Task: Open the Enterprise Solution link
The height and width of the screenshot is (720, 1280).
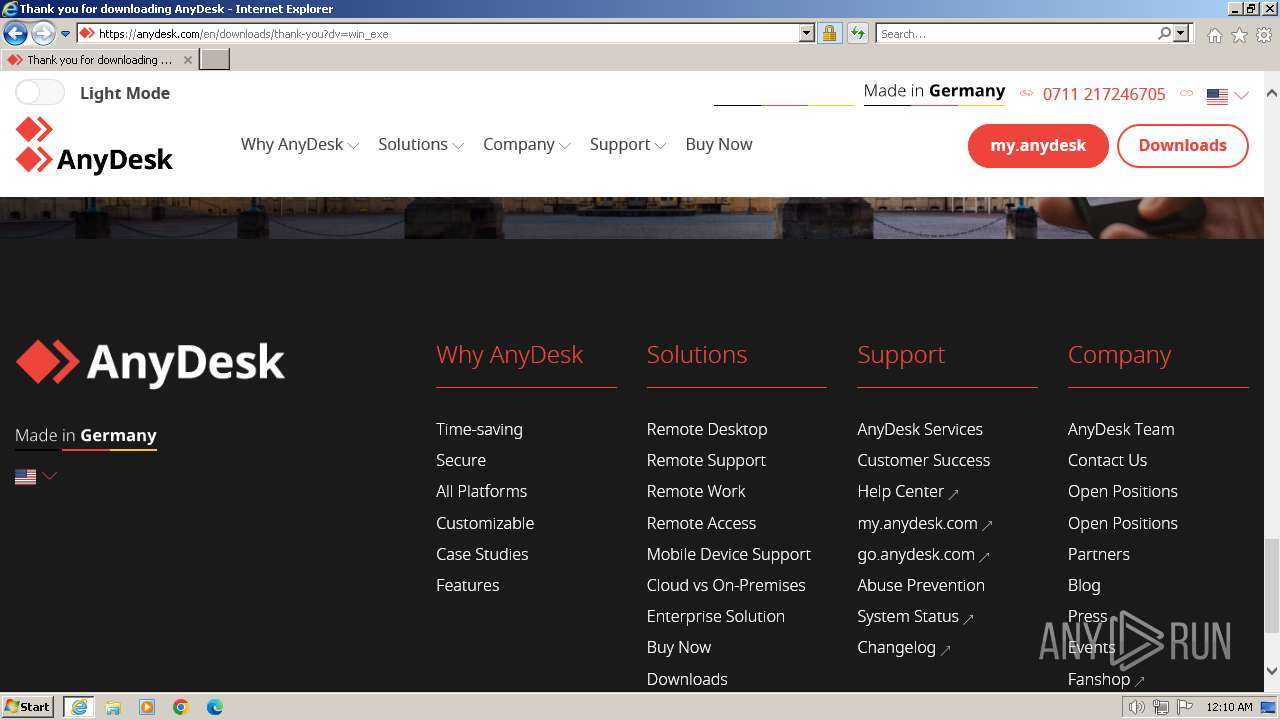Action: [716, 617]
